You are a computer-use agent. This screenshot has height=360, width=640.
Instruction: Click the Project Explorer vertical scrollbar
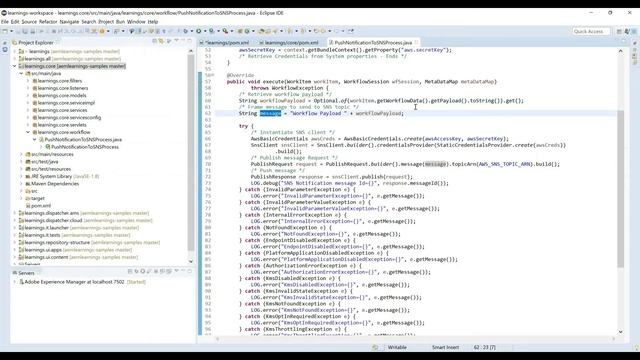tap(191, 152)
